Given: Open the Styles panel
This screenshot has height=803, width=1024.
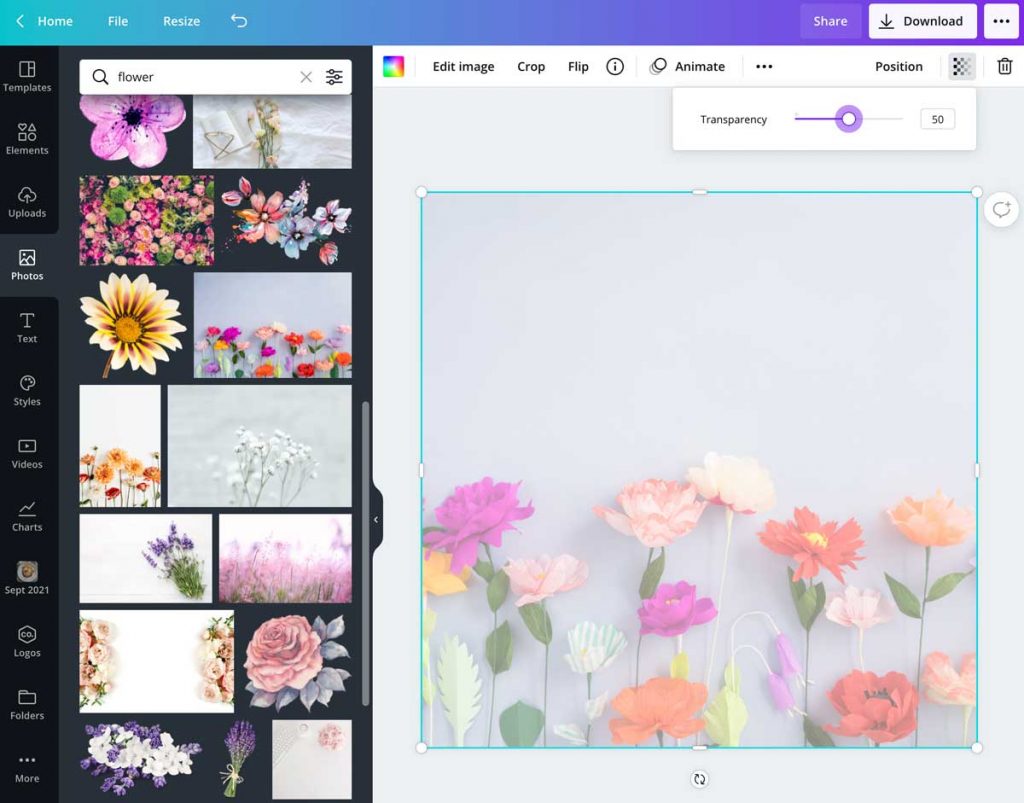Looking at the screenshot, I should click(x=27, y=390).
